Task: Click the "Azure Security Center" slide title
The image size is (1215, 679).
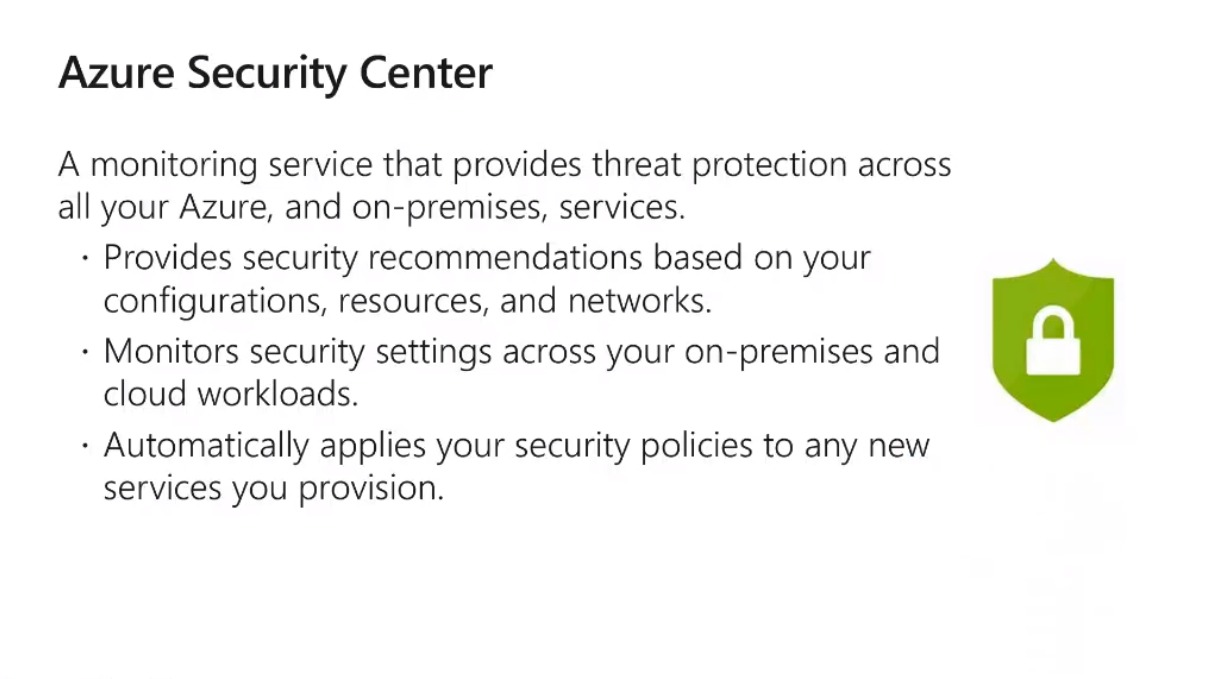Action: pyautogui.click(x=275, y=74)
